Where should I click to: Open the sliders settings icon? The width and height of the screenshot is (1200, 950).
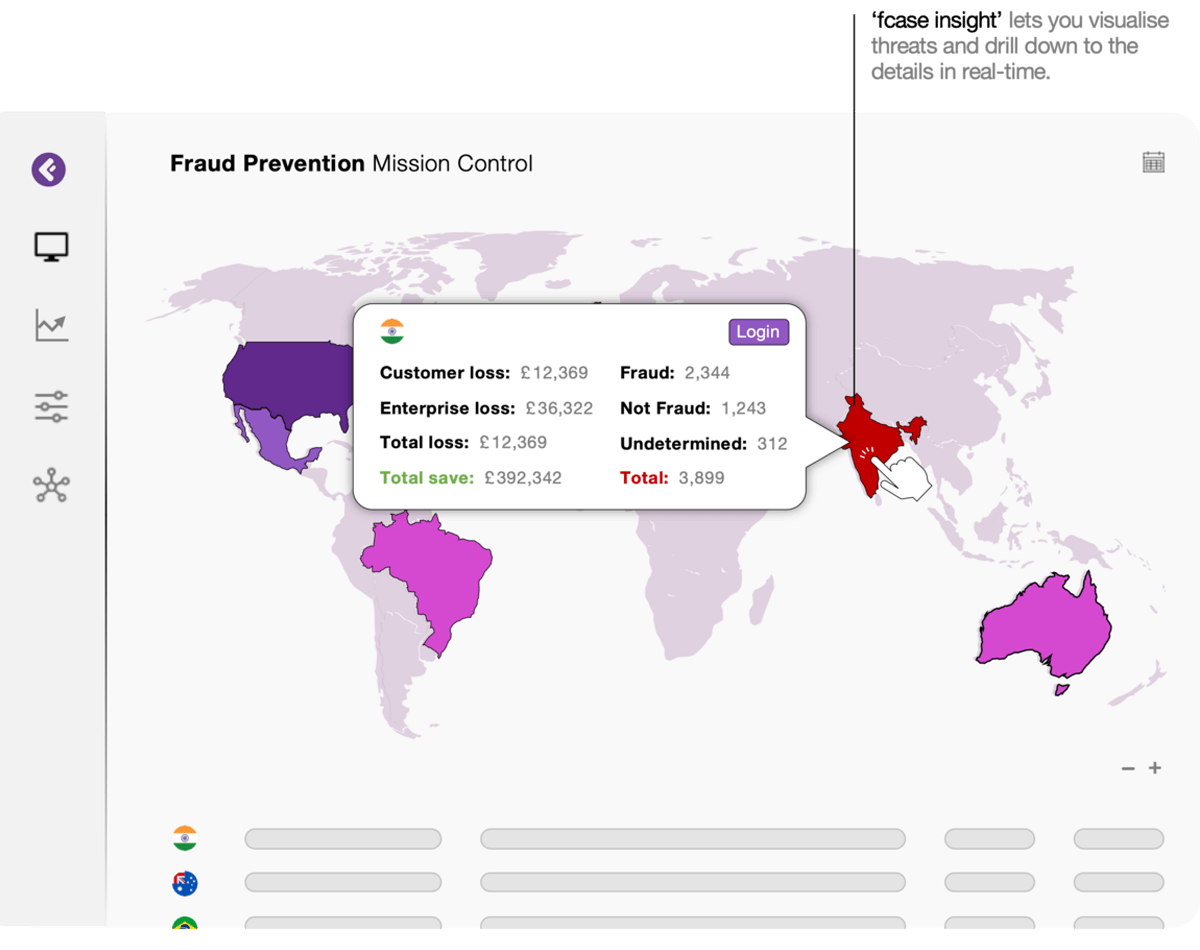51,406
